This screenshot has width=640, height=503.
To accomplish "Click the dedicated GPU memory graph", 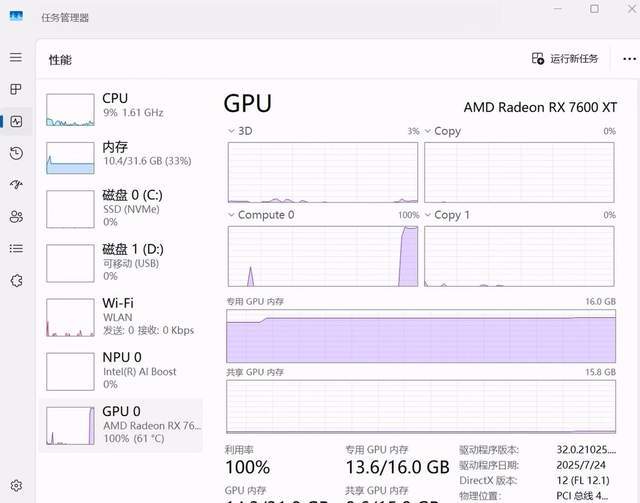I will coord(421,336).
